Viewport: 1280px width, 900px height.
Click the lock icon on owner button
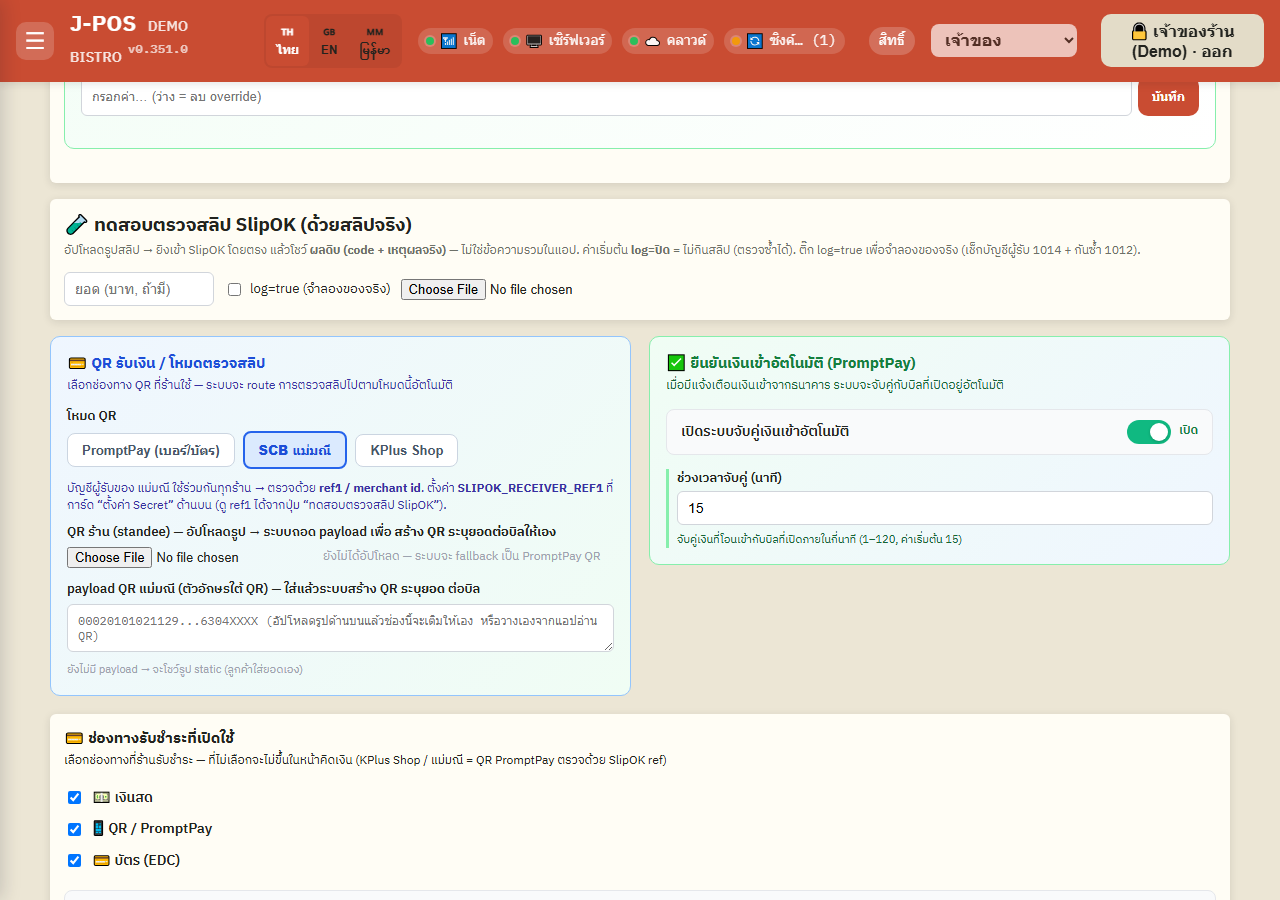pyautogui.click(x=1139, y=31)
